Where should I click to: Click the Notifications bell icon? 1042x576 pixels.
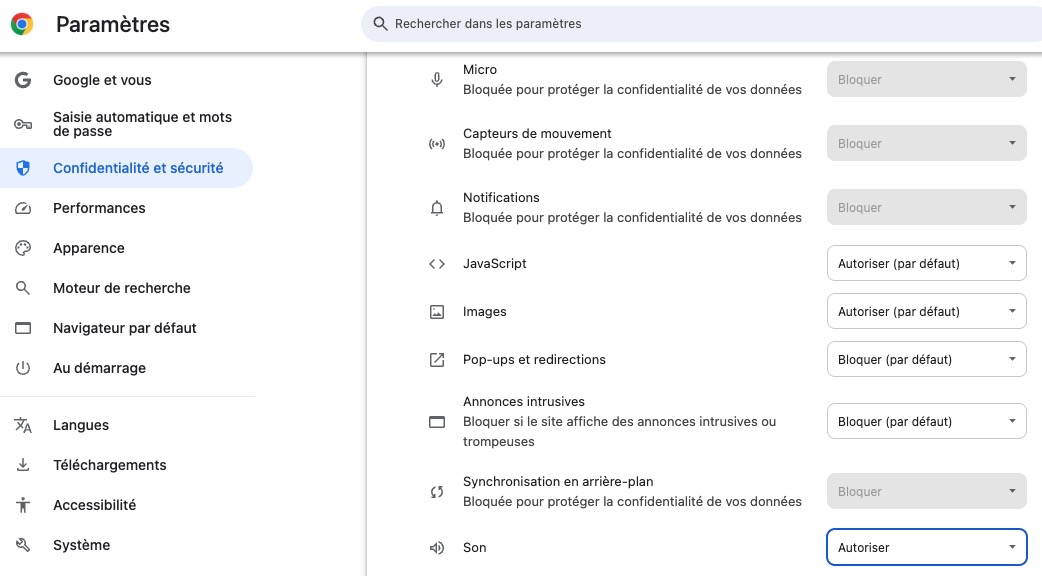pos(437,208)
